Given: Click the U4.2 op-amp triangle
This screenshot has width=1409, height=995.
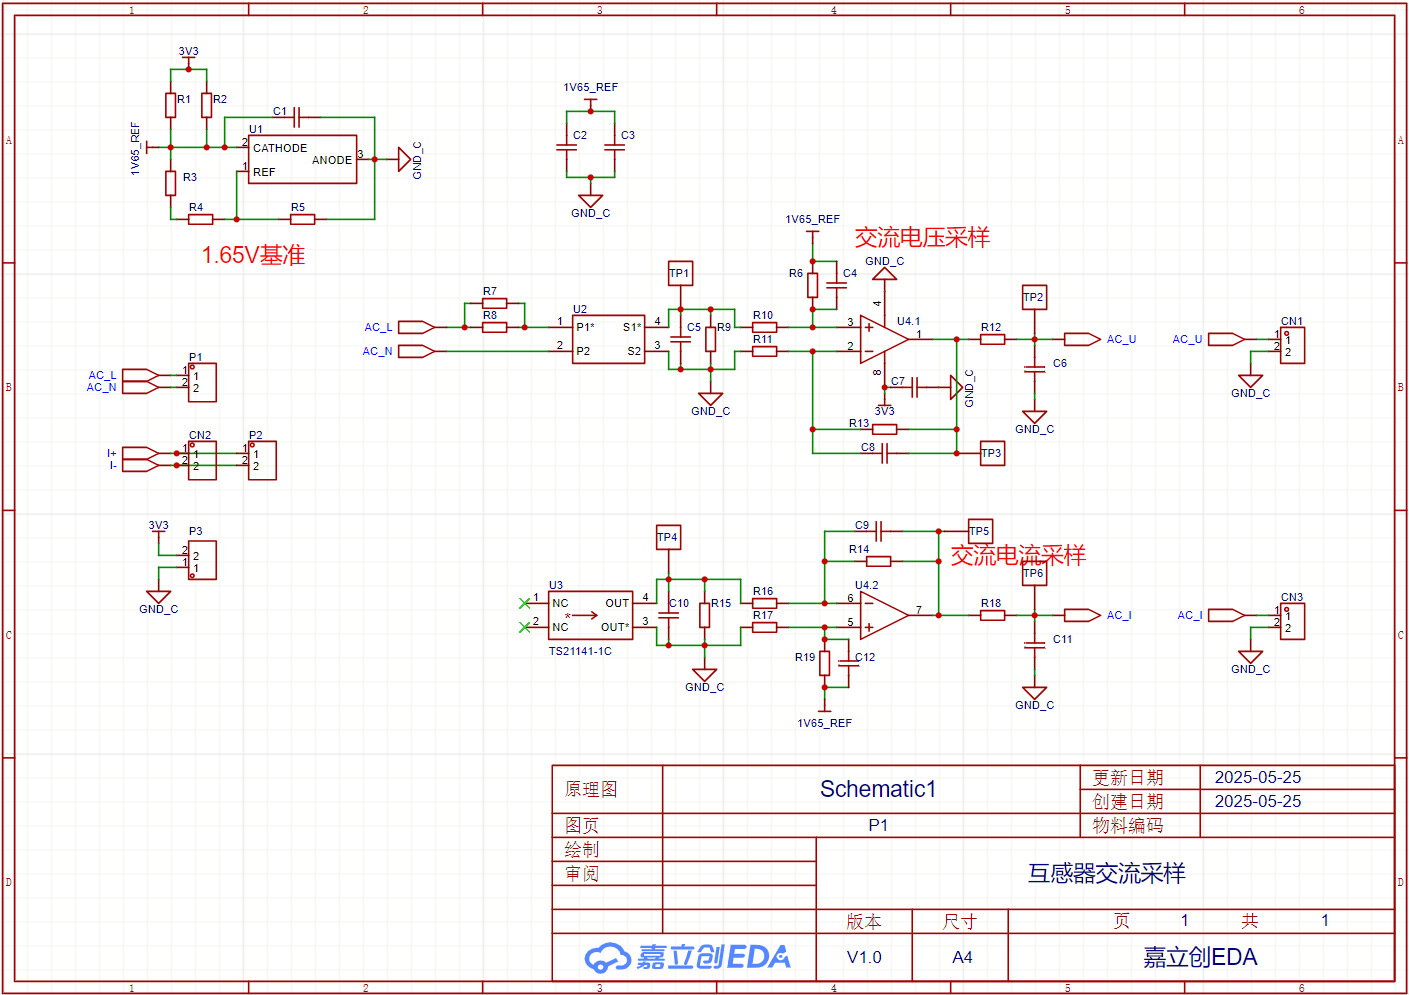Looking at the screenshot, I should point(885,615).
